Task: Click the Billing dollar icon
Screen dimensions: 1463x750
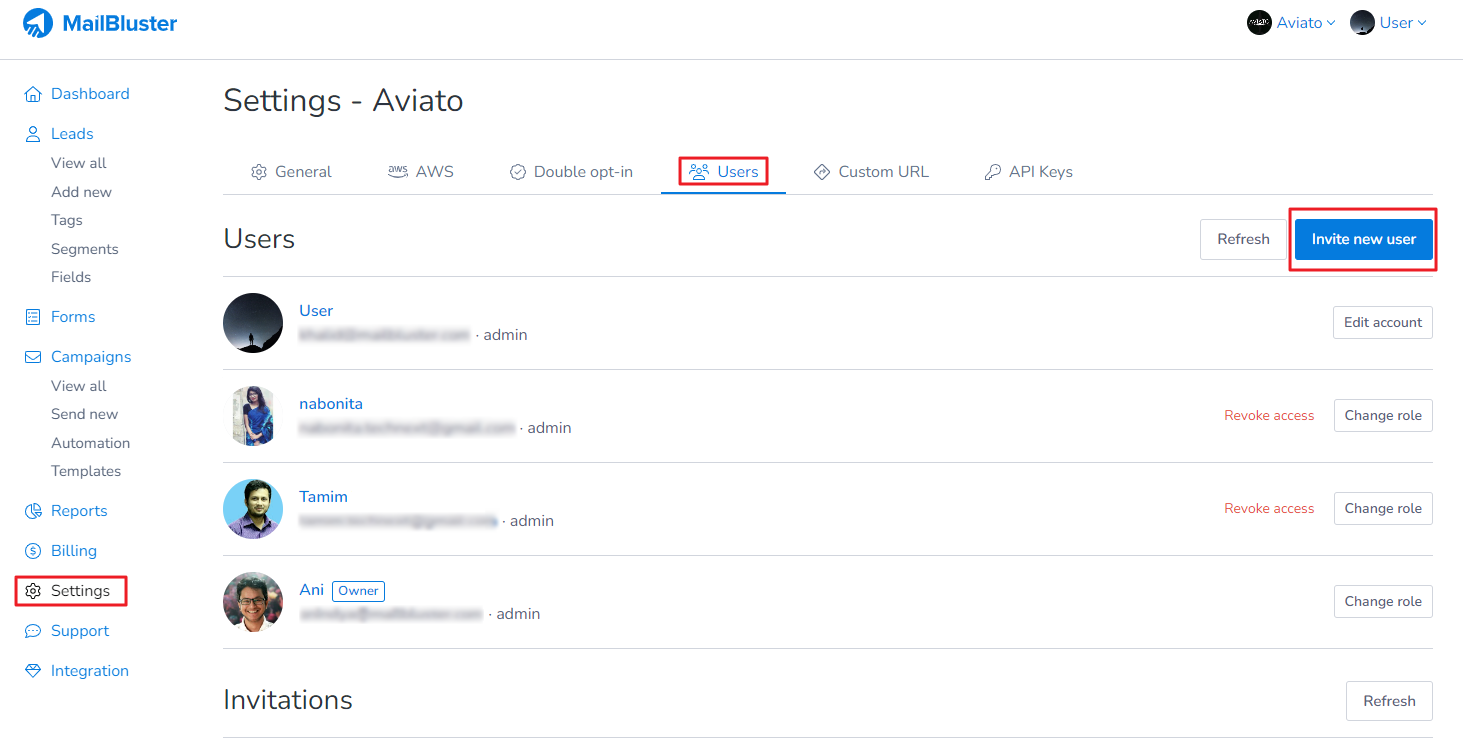Action: click(x=33, y=551)
